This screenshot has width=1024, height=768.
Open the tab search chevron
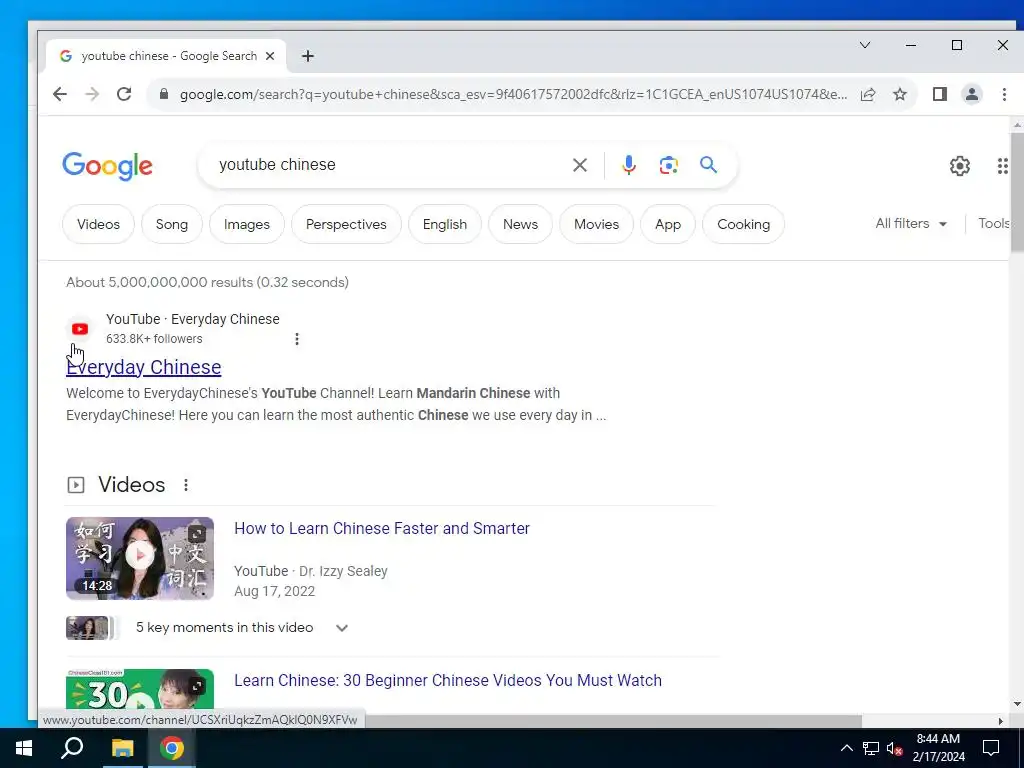[x=865, y=45]
